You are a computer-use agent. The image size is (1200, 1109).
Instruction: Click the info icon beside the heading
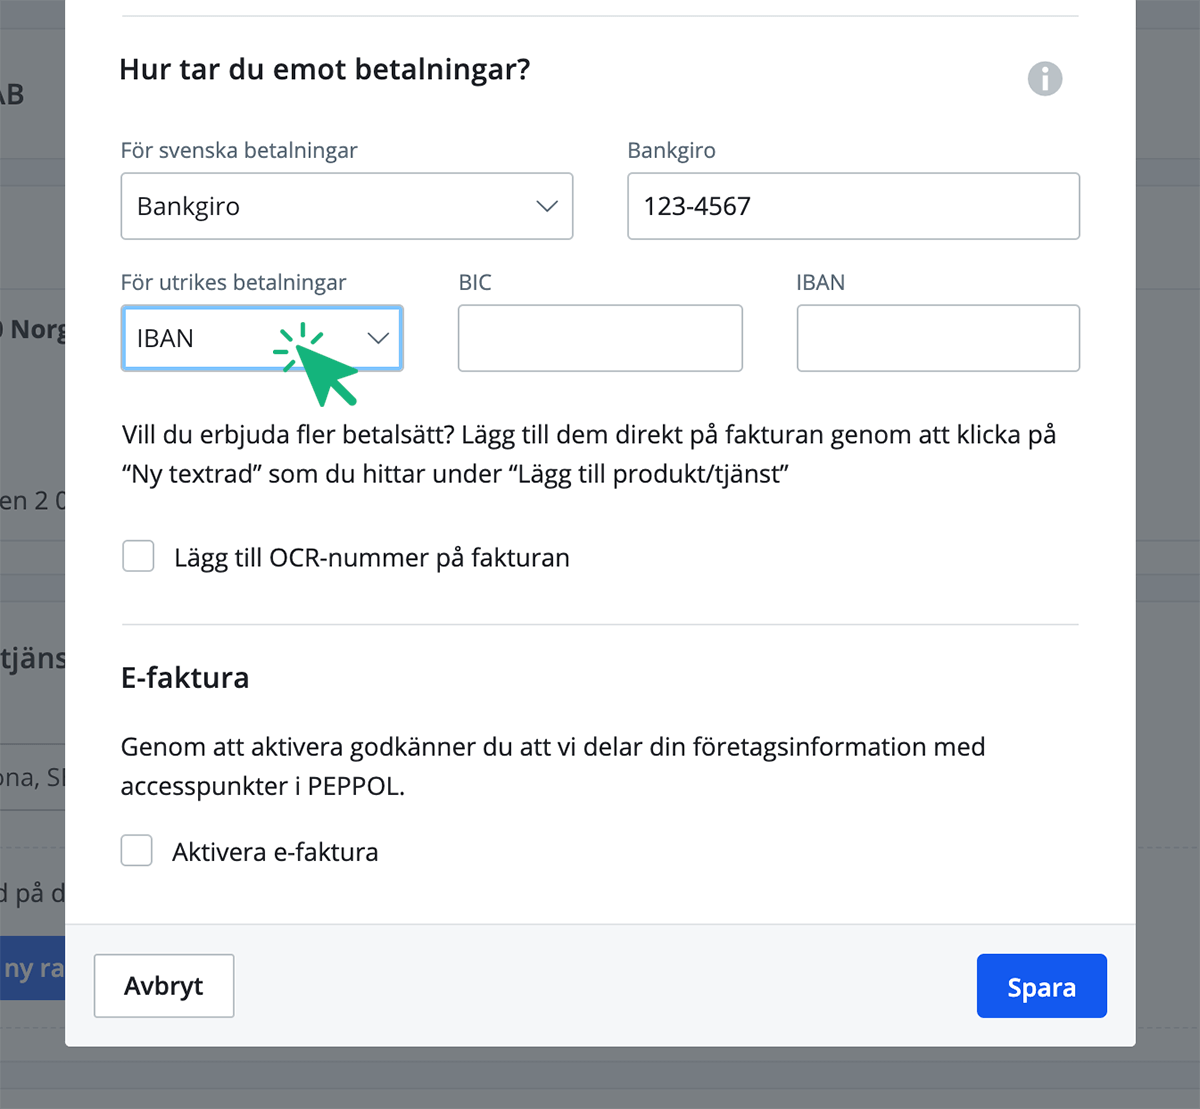point(1045,79)
